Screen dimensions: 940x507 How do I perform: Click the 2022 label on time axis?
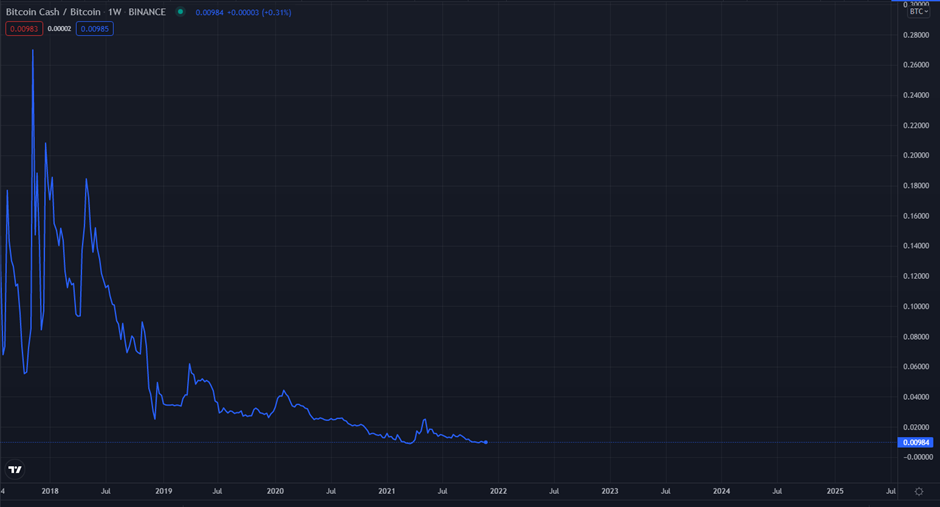(x=498, y=491)
